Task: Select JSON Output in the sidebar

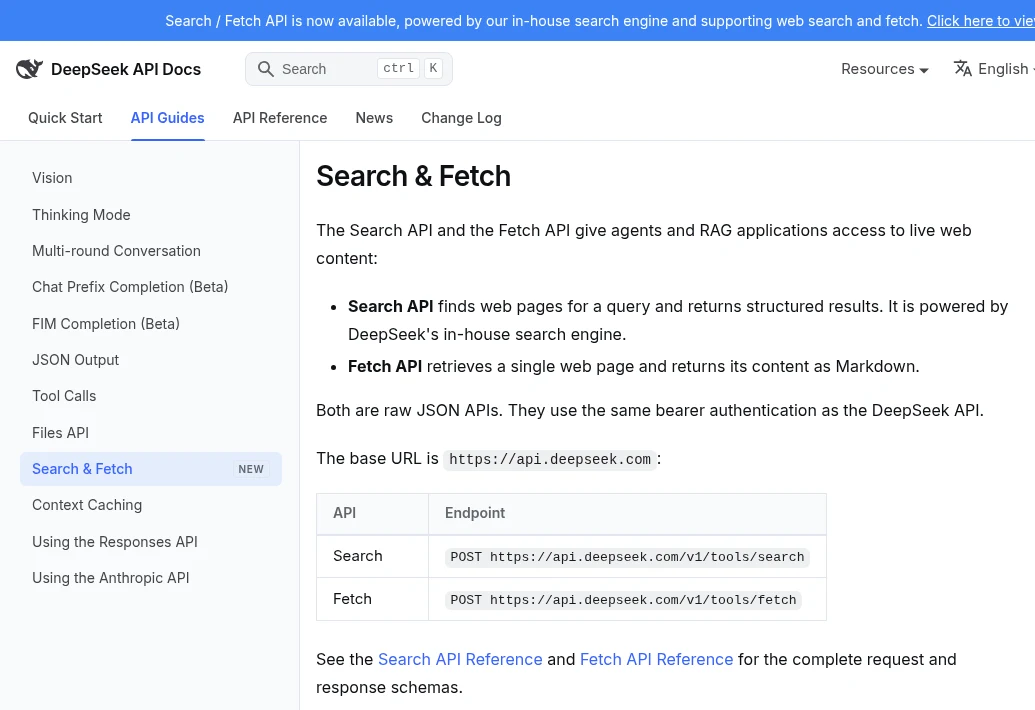Action: point(150,360)
